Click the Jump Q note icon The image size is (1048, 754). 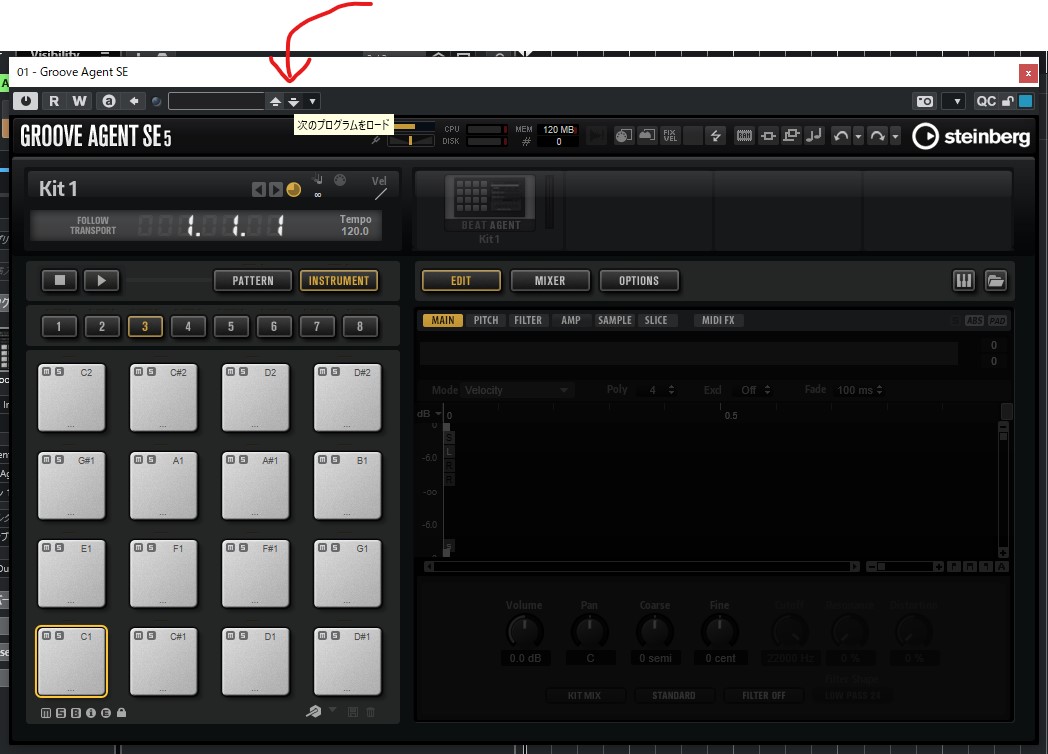click(814, 136)
